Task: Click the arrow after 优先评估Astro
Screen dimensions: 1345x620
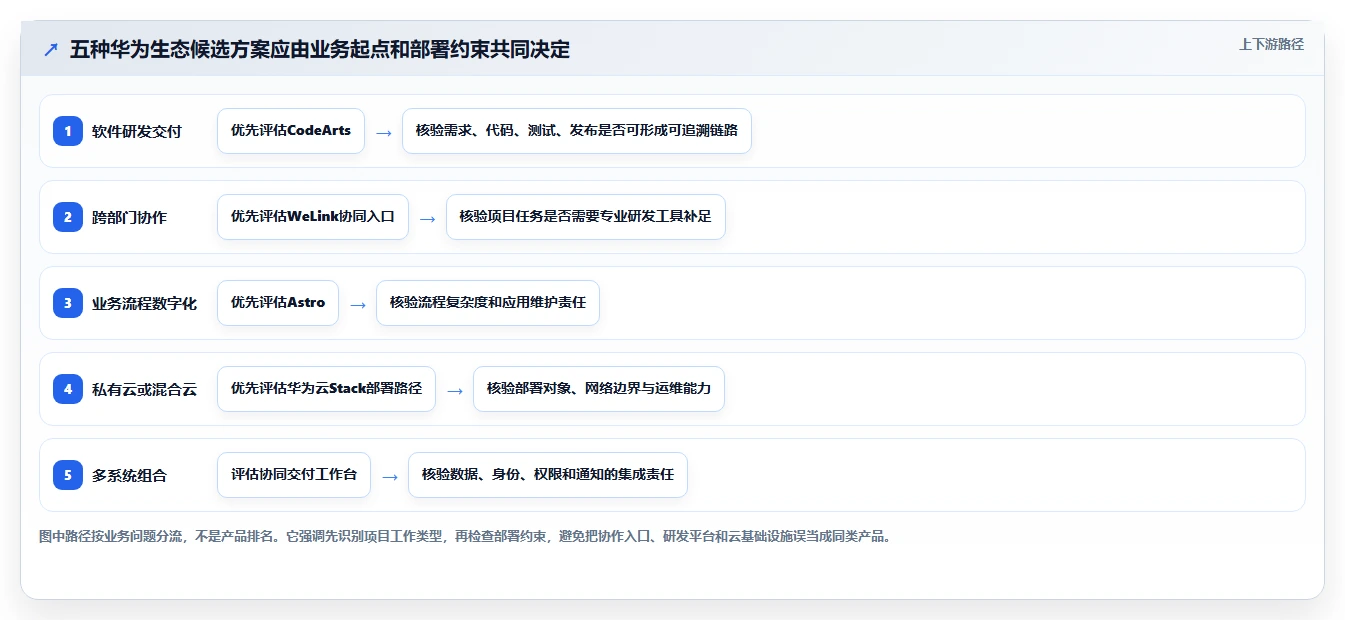Action: pyautogui.click(x=358, y=304)
